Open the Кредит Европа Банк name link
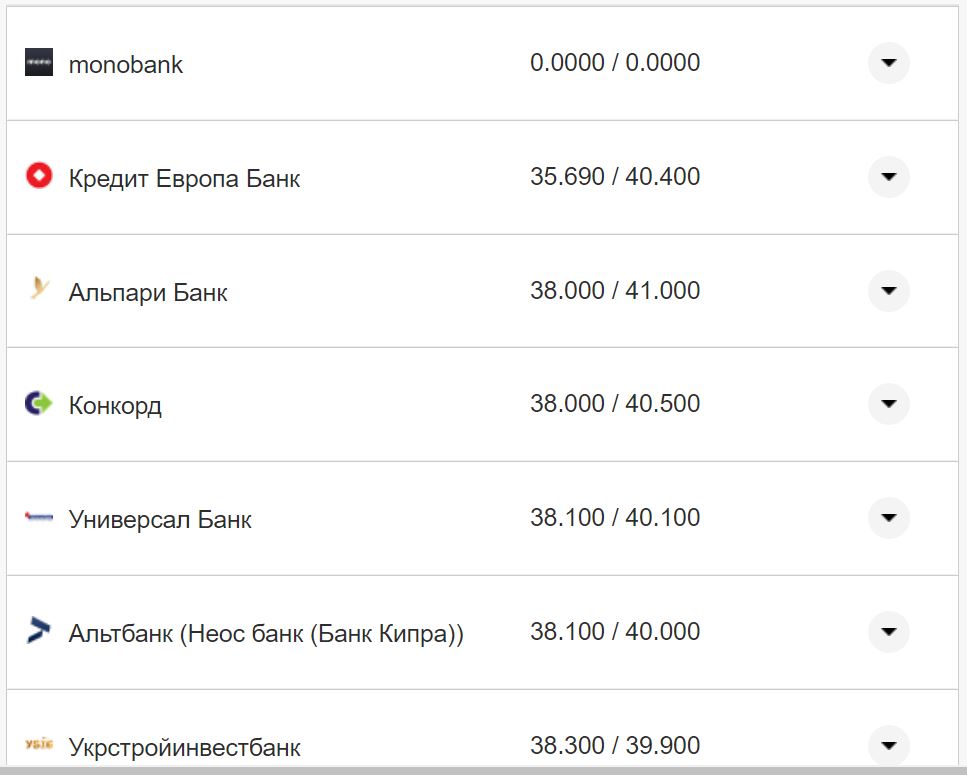The height and width of the screenshot is (775, 967). click(184, 179)
